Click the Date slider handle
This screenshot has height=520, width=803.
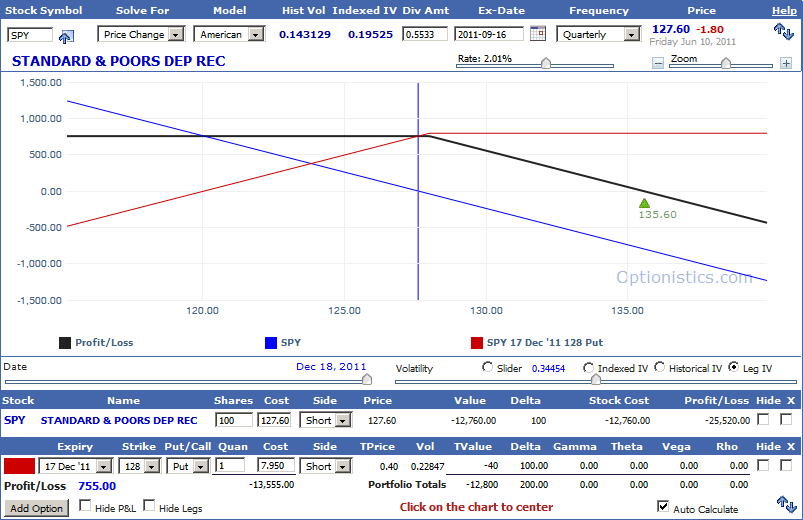[367, 380]
